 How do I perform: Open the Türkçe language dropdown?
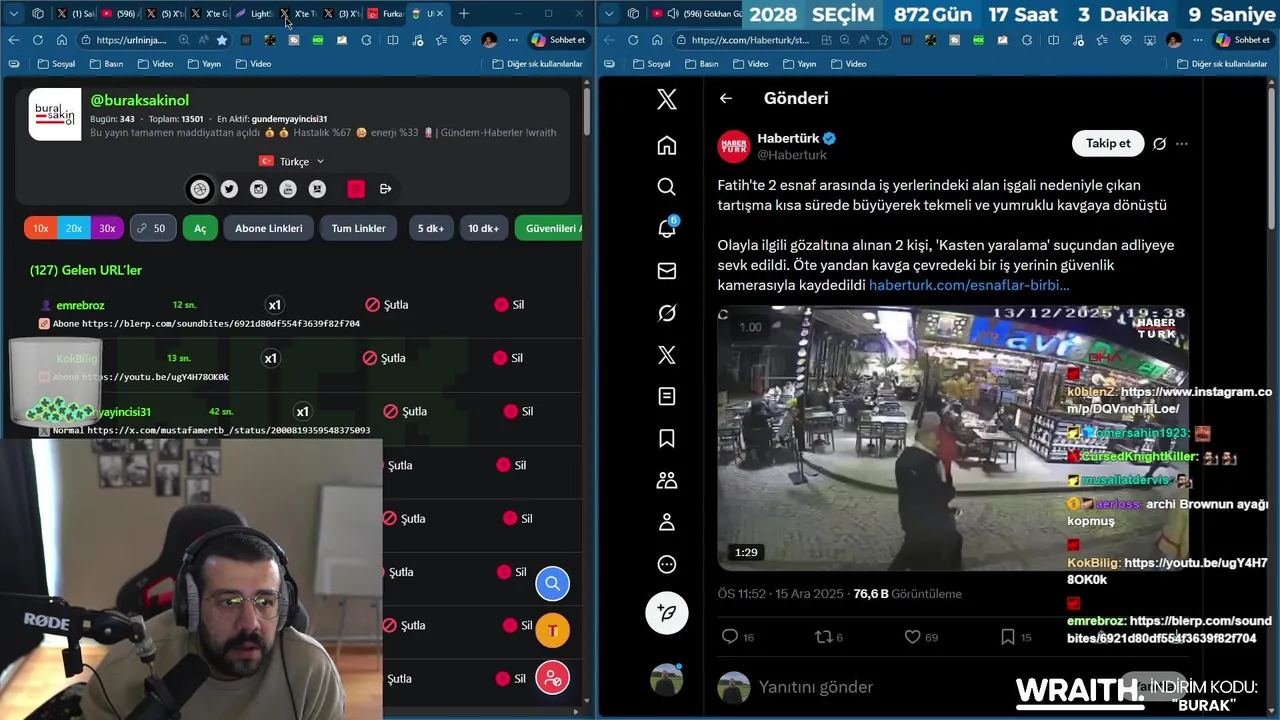(292, 161)
